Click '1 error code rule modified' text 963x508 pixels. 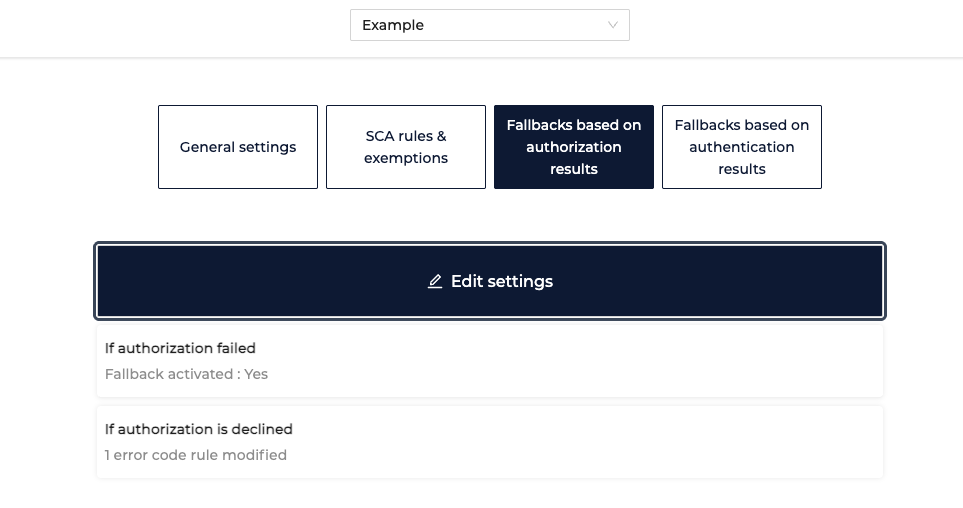tap(196, 455)
